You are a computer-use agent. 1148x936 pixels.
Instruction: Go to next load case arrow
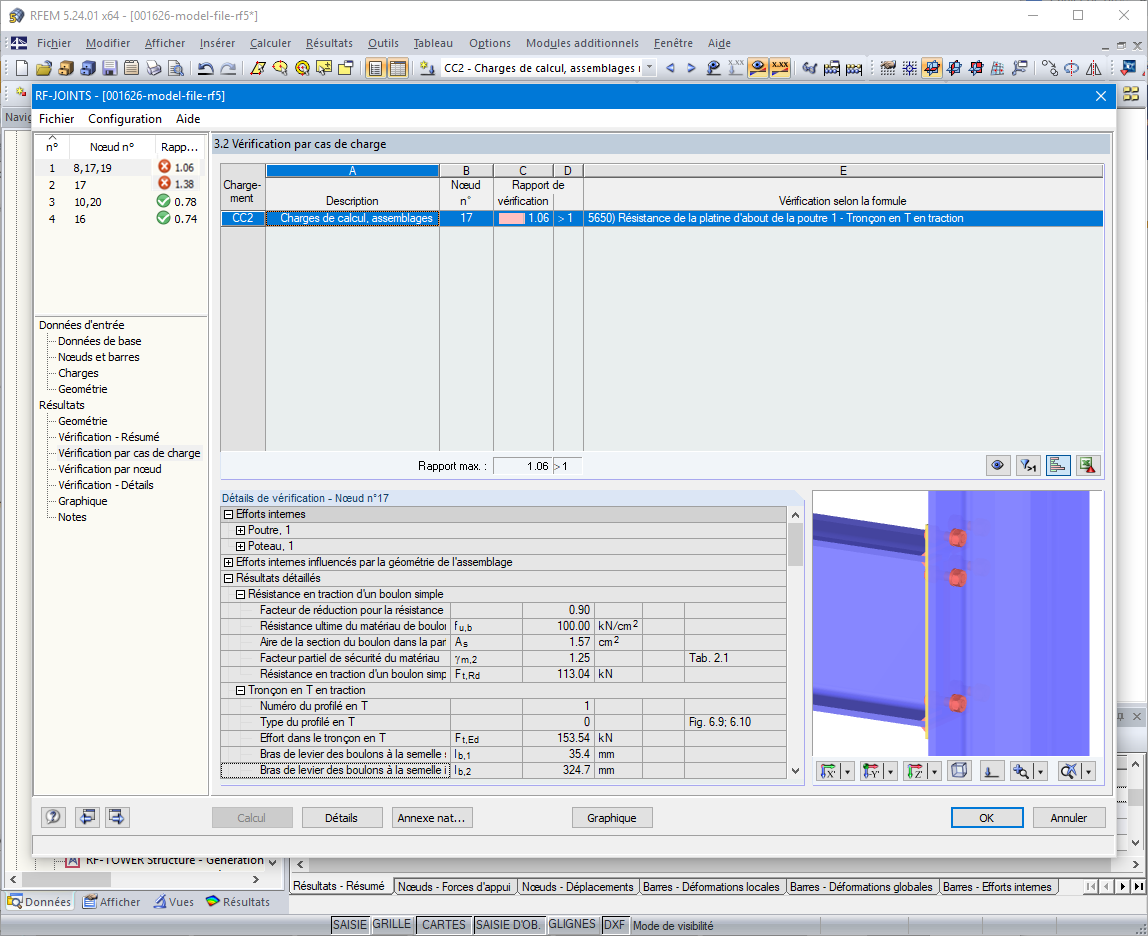click(x=691, y=68)
